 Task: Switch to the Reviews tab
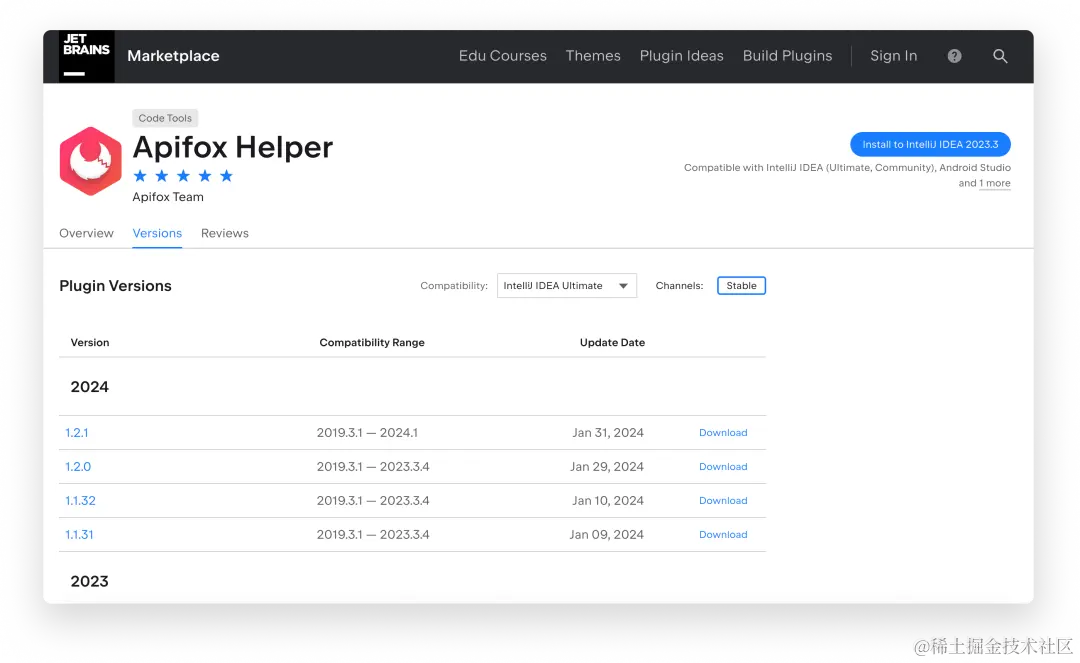coord(225,233)
